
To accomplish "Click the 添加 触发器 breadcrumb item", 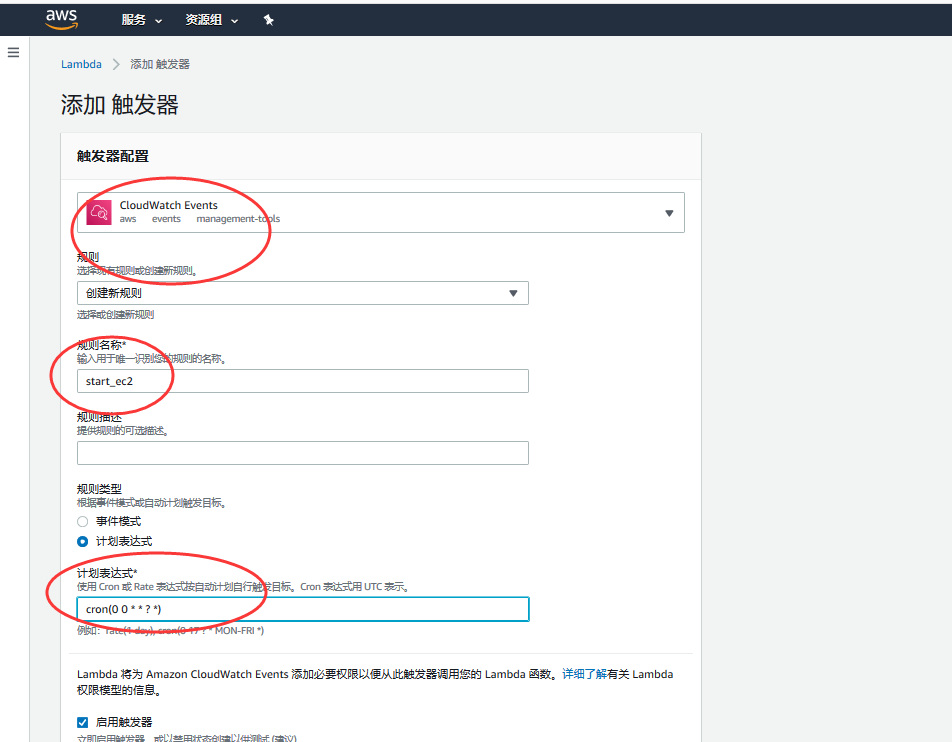I will tap(160, 64).
